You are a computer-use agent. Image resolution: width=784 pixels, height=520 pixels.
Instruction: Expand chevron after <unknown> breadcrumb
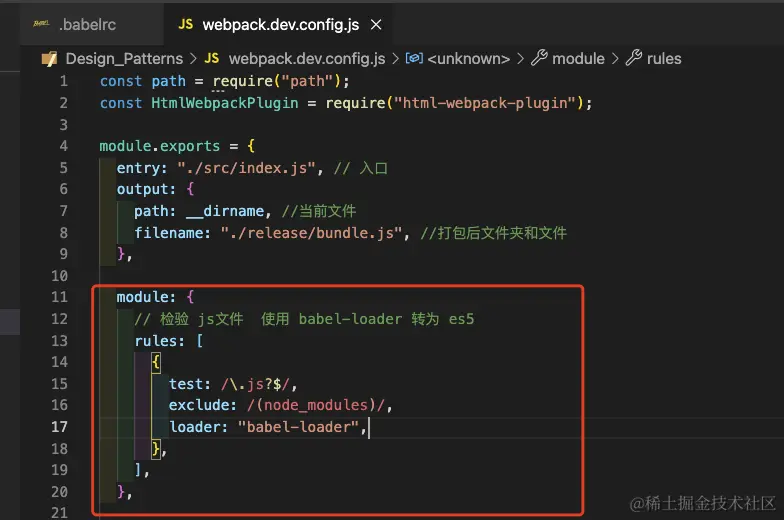coord(520,59)
